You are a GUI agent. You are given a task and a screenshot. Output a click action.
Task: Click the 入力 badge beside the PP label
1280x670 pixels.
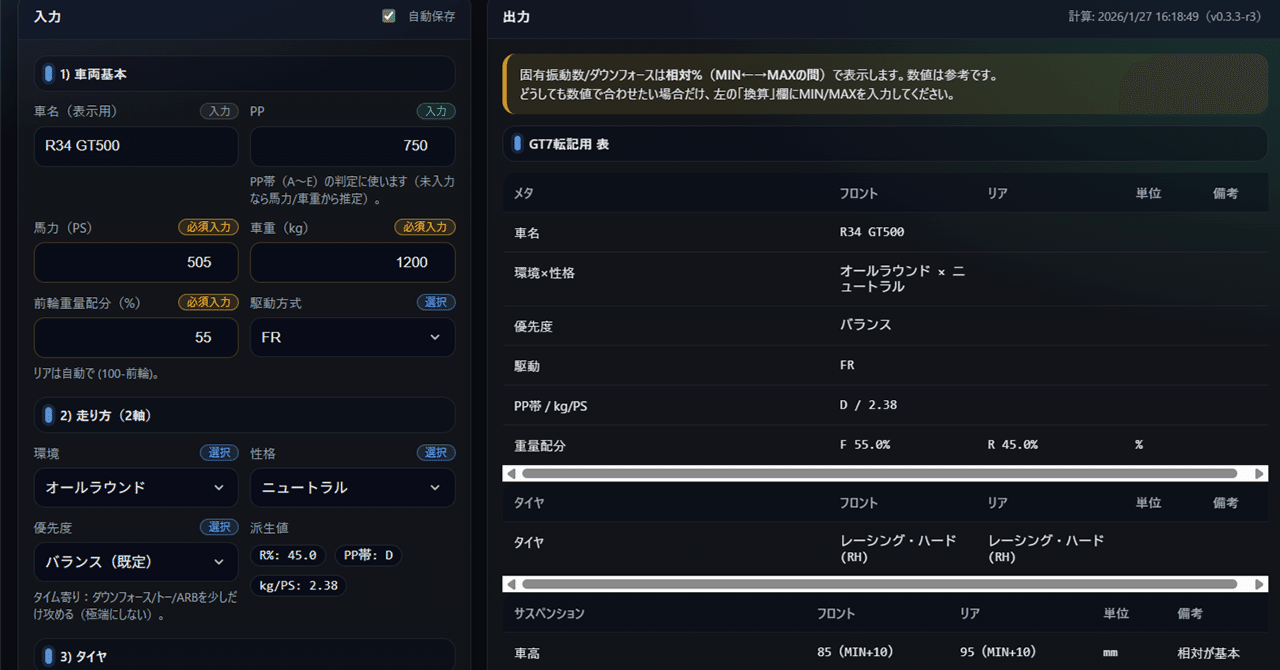tap(436, 111)
